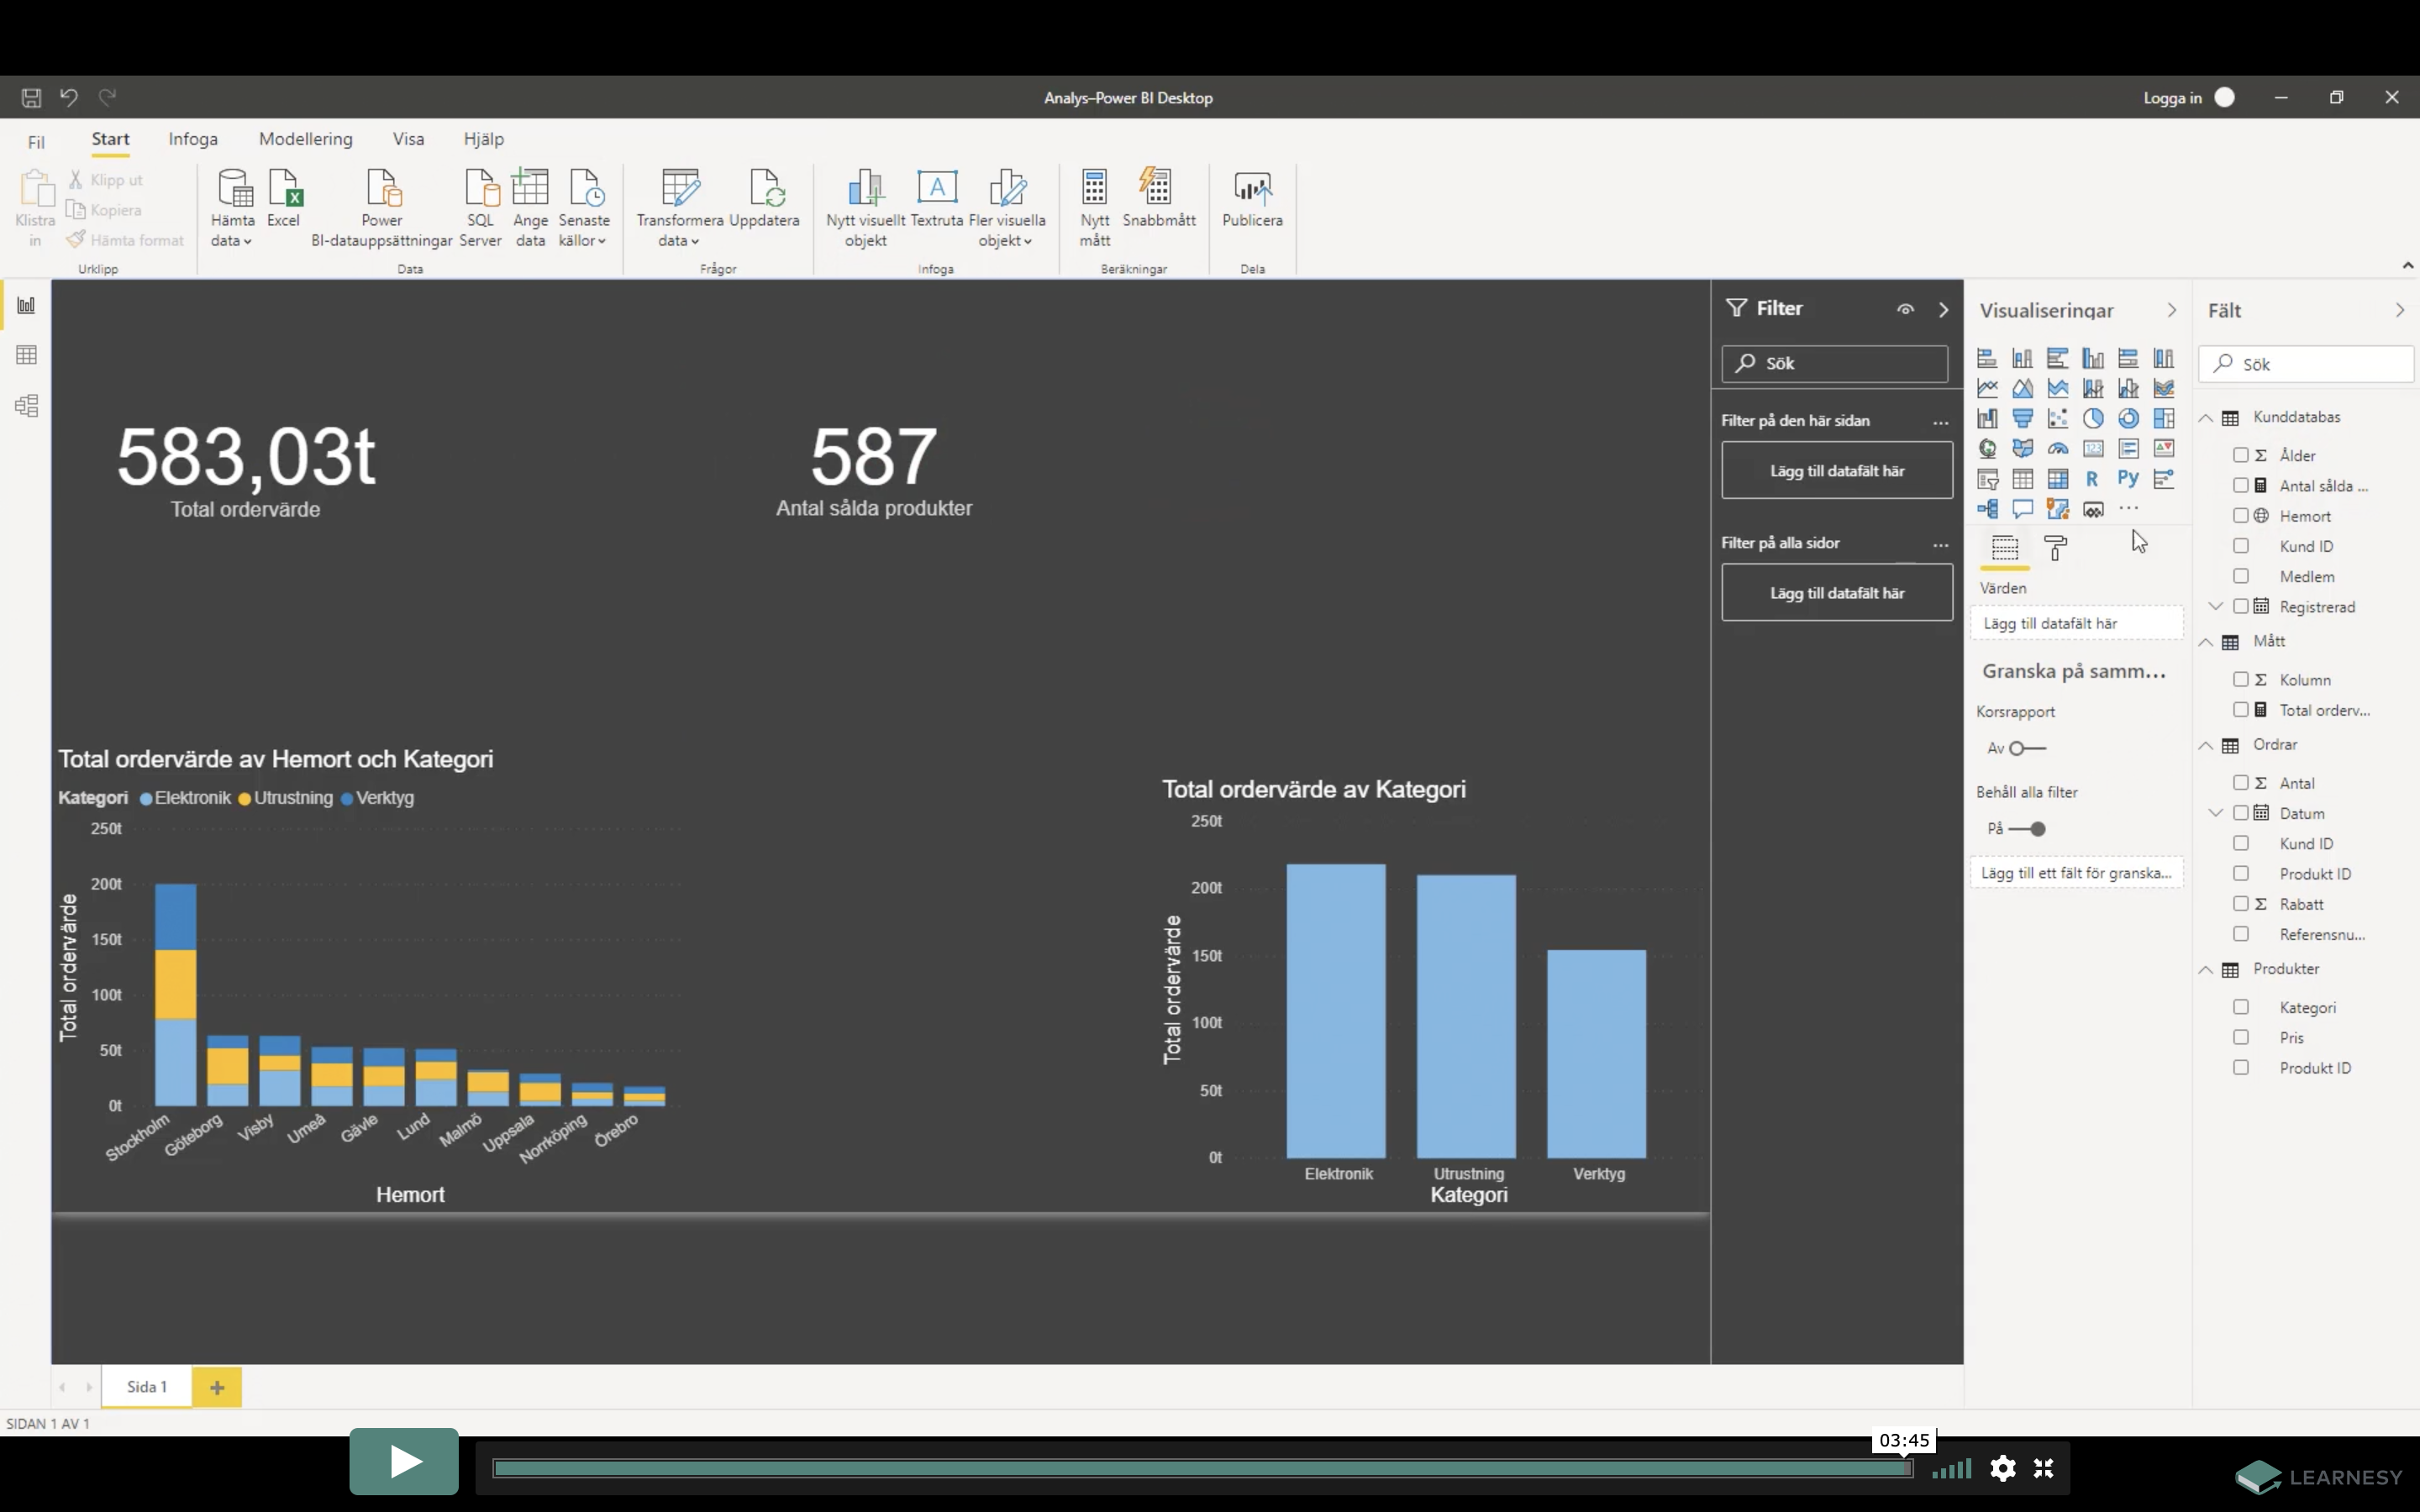Switch to Data view in left sidebar
The height and width of the screenshot is (1512, 2420).
point(26,355)
